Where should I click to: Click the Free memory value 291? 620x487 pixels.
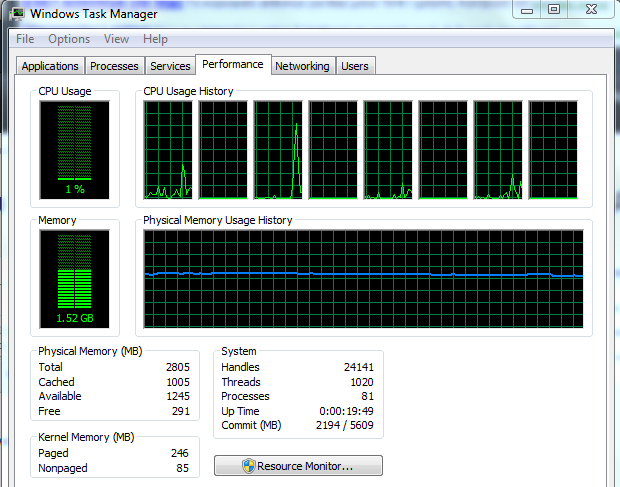(x=181, y=411)
